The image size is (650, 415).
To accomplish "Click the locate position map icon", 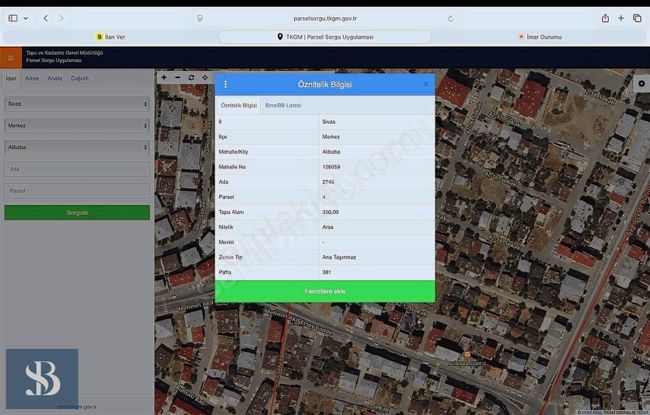I will tap(205, 77).
